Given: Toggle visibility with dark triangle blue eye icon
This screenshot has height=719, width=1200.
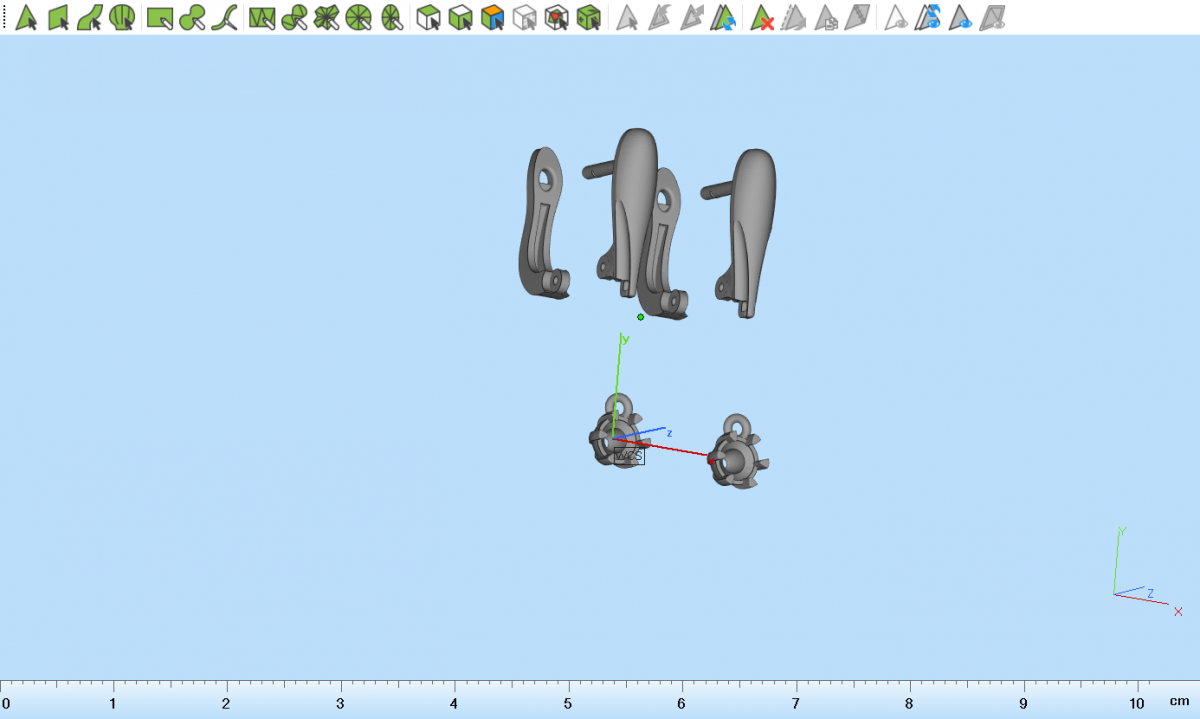Looking at the screenshot, I should 961,17.
